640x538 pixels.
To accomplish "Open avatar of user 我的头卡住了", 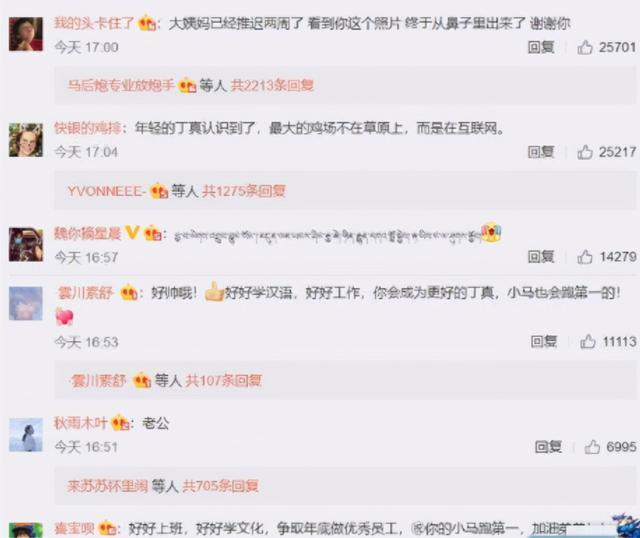I will [x=26, y=34].
